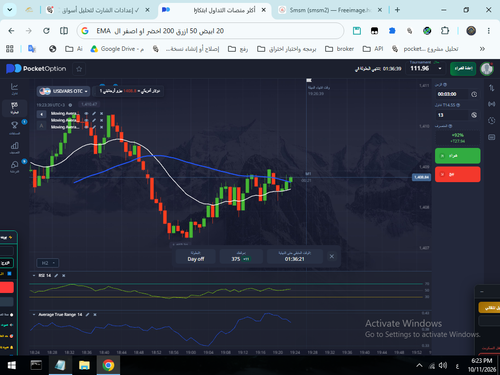
Task: Edit RSI 14 settings pencil icon
Action: tap(56, 276)
